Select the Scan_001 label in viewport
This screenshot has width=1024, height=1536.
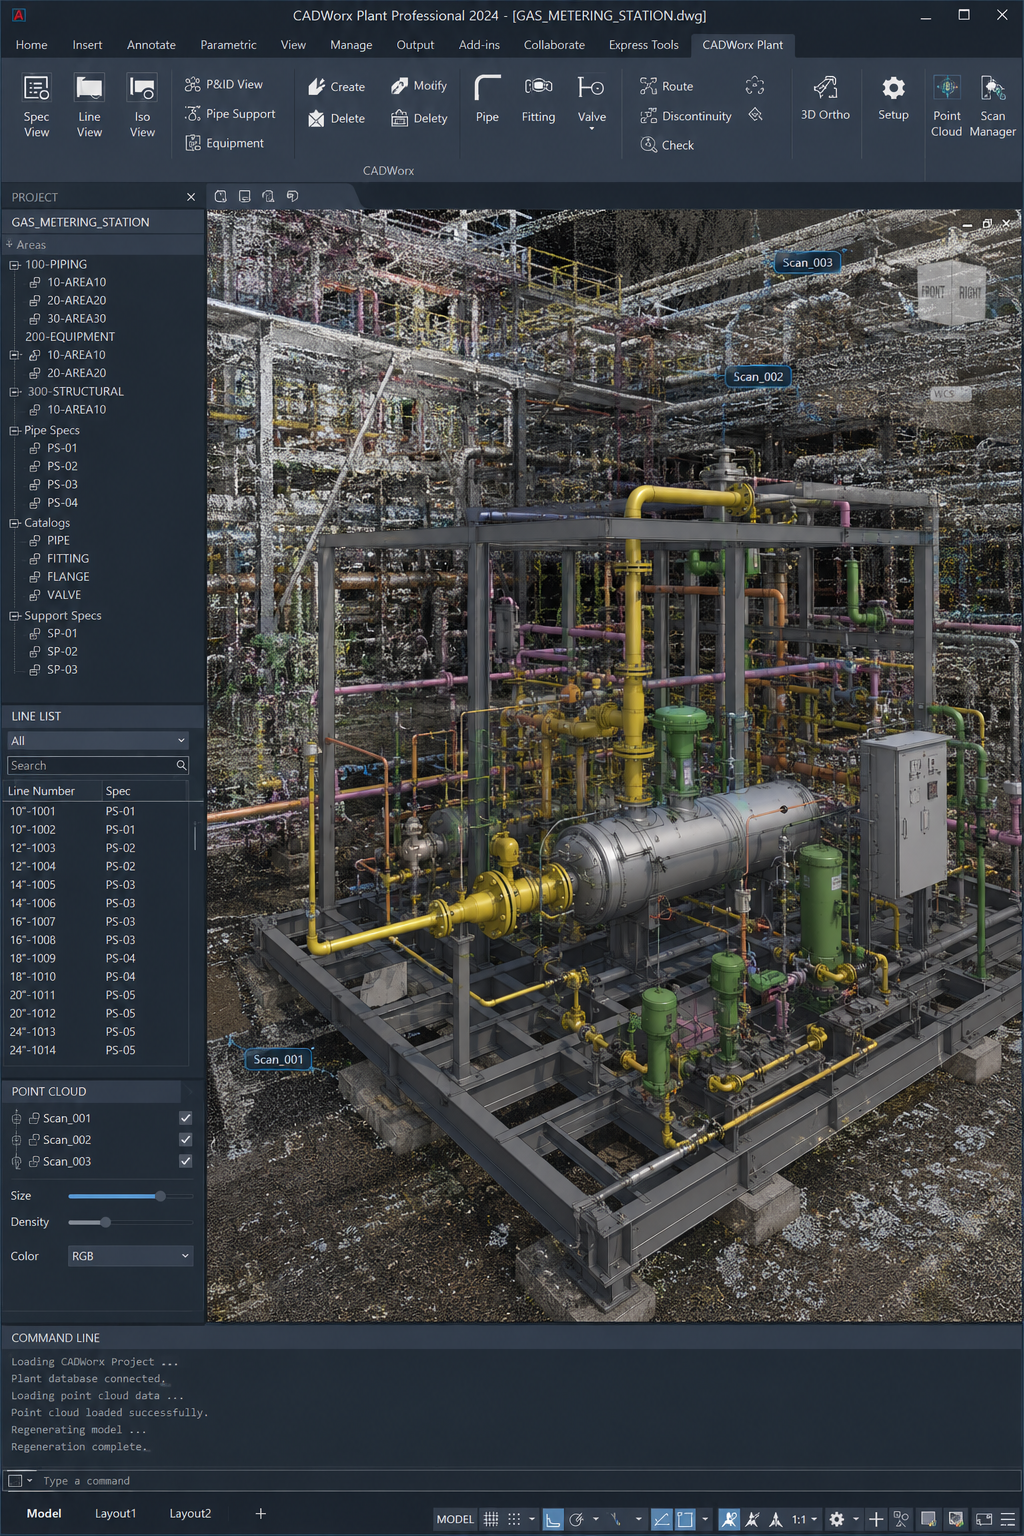(278, 1059)
